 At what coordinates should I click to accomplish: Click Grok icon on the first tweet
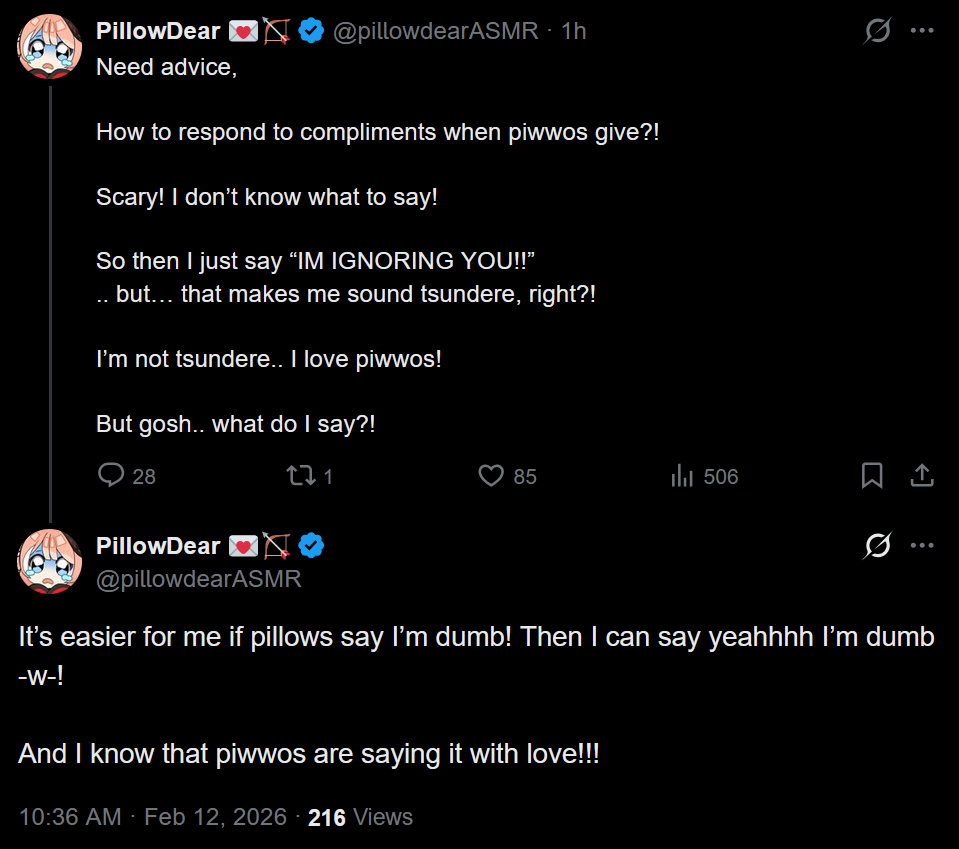pyautogui.click(x=877, y=31)
